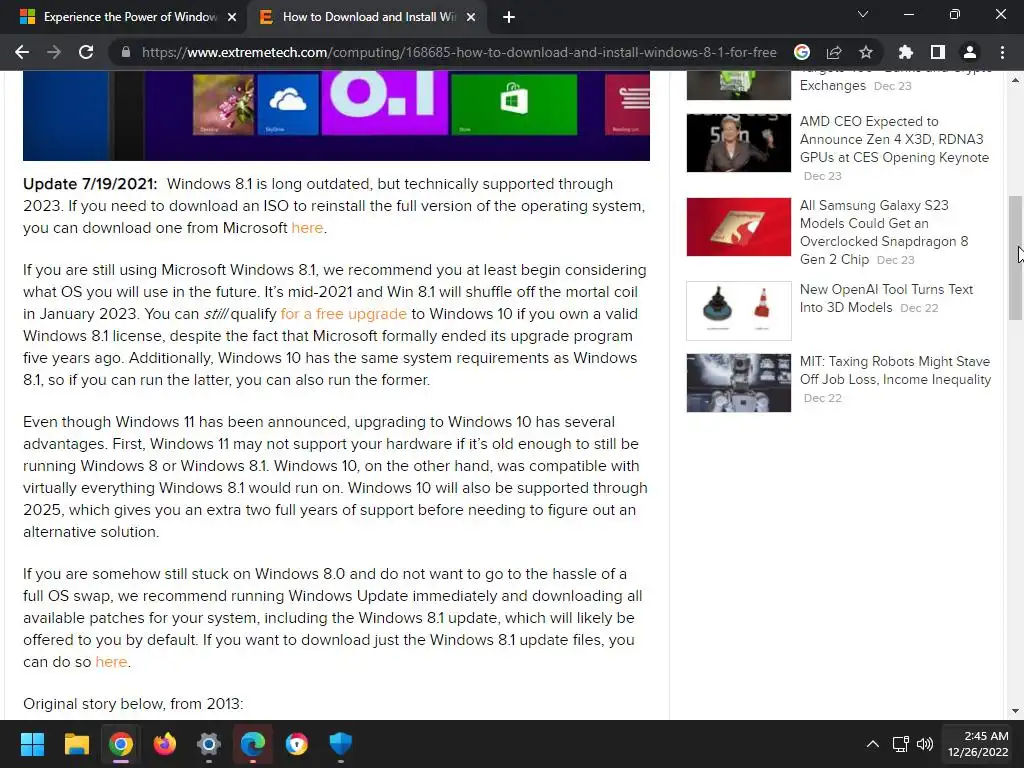Screen dimensions: 1024x768
Task: View site information lock icon
Action: (x=126, y=52)
